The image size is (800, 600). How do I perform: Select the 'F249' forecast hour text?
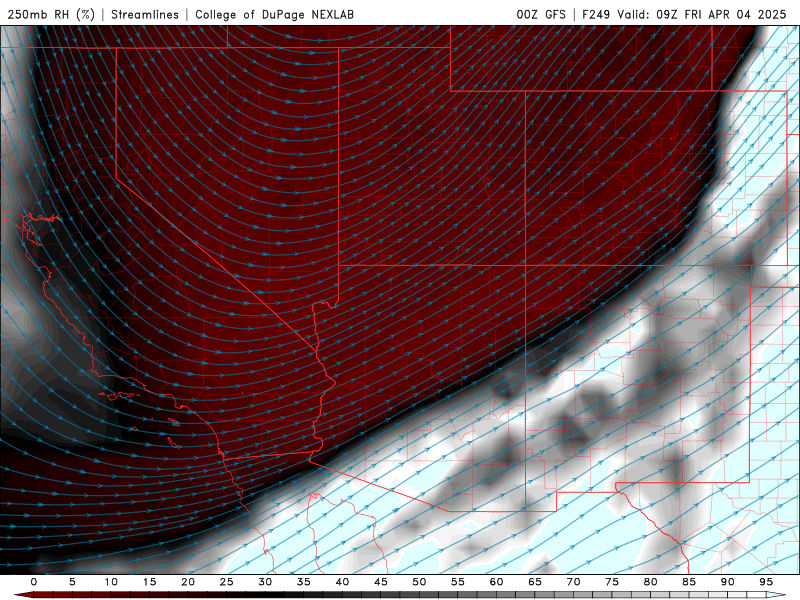point(596,14)
